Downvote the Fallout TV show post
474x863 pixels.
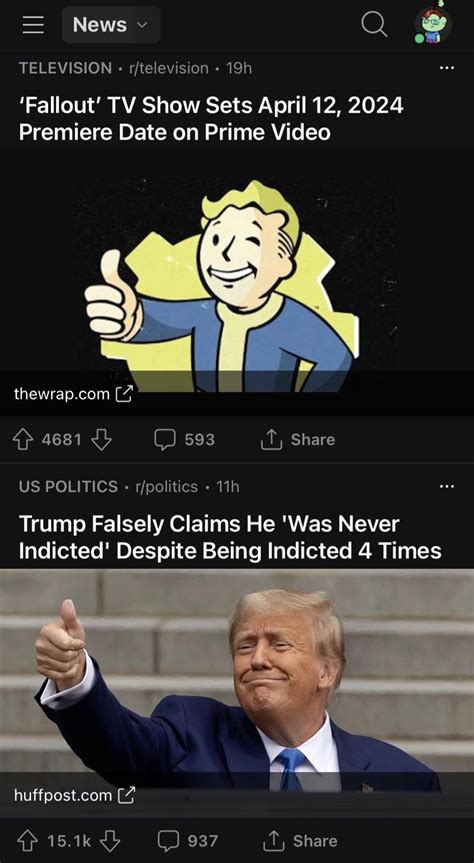[101, 440]
